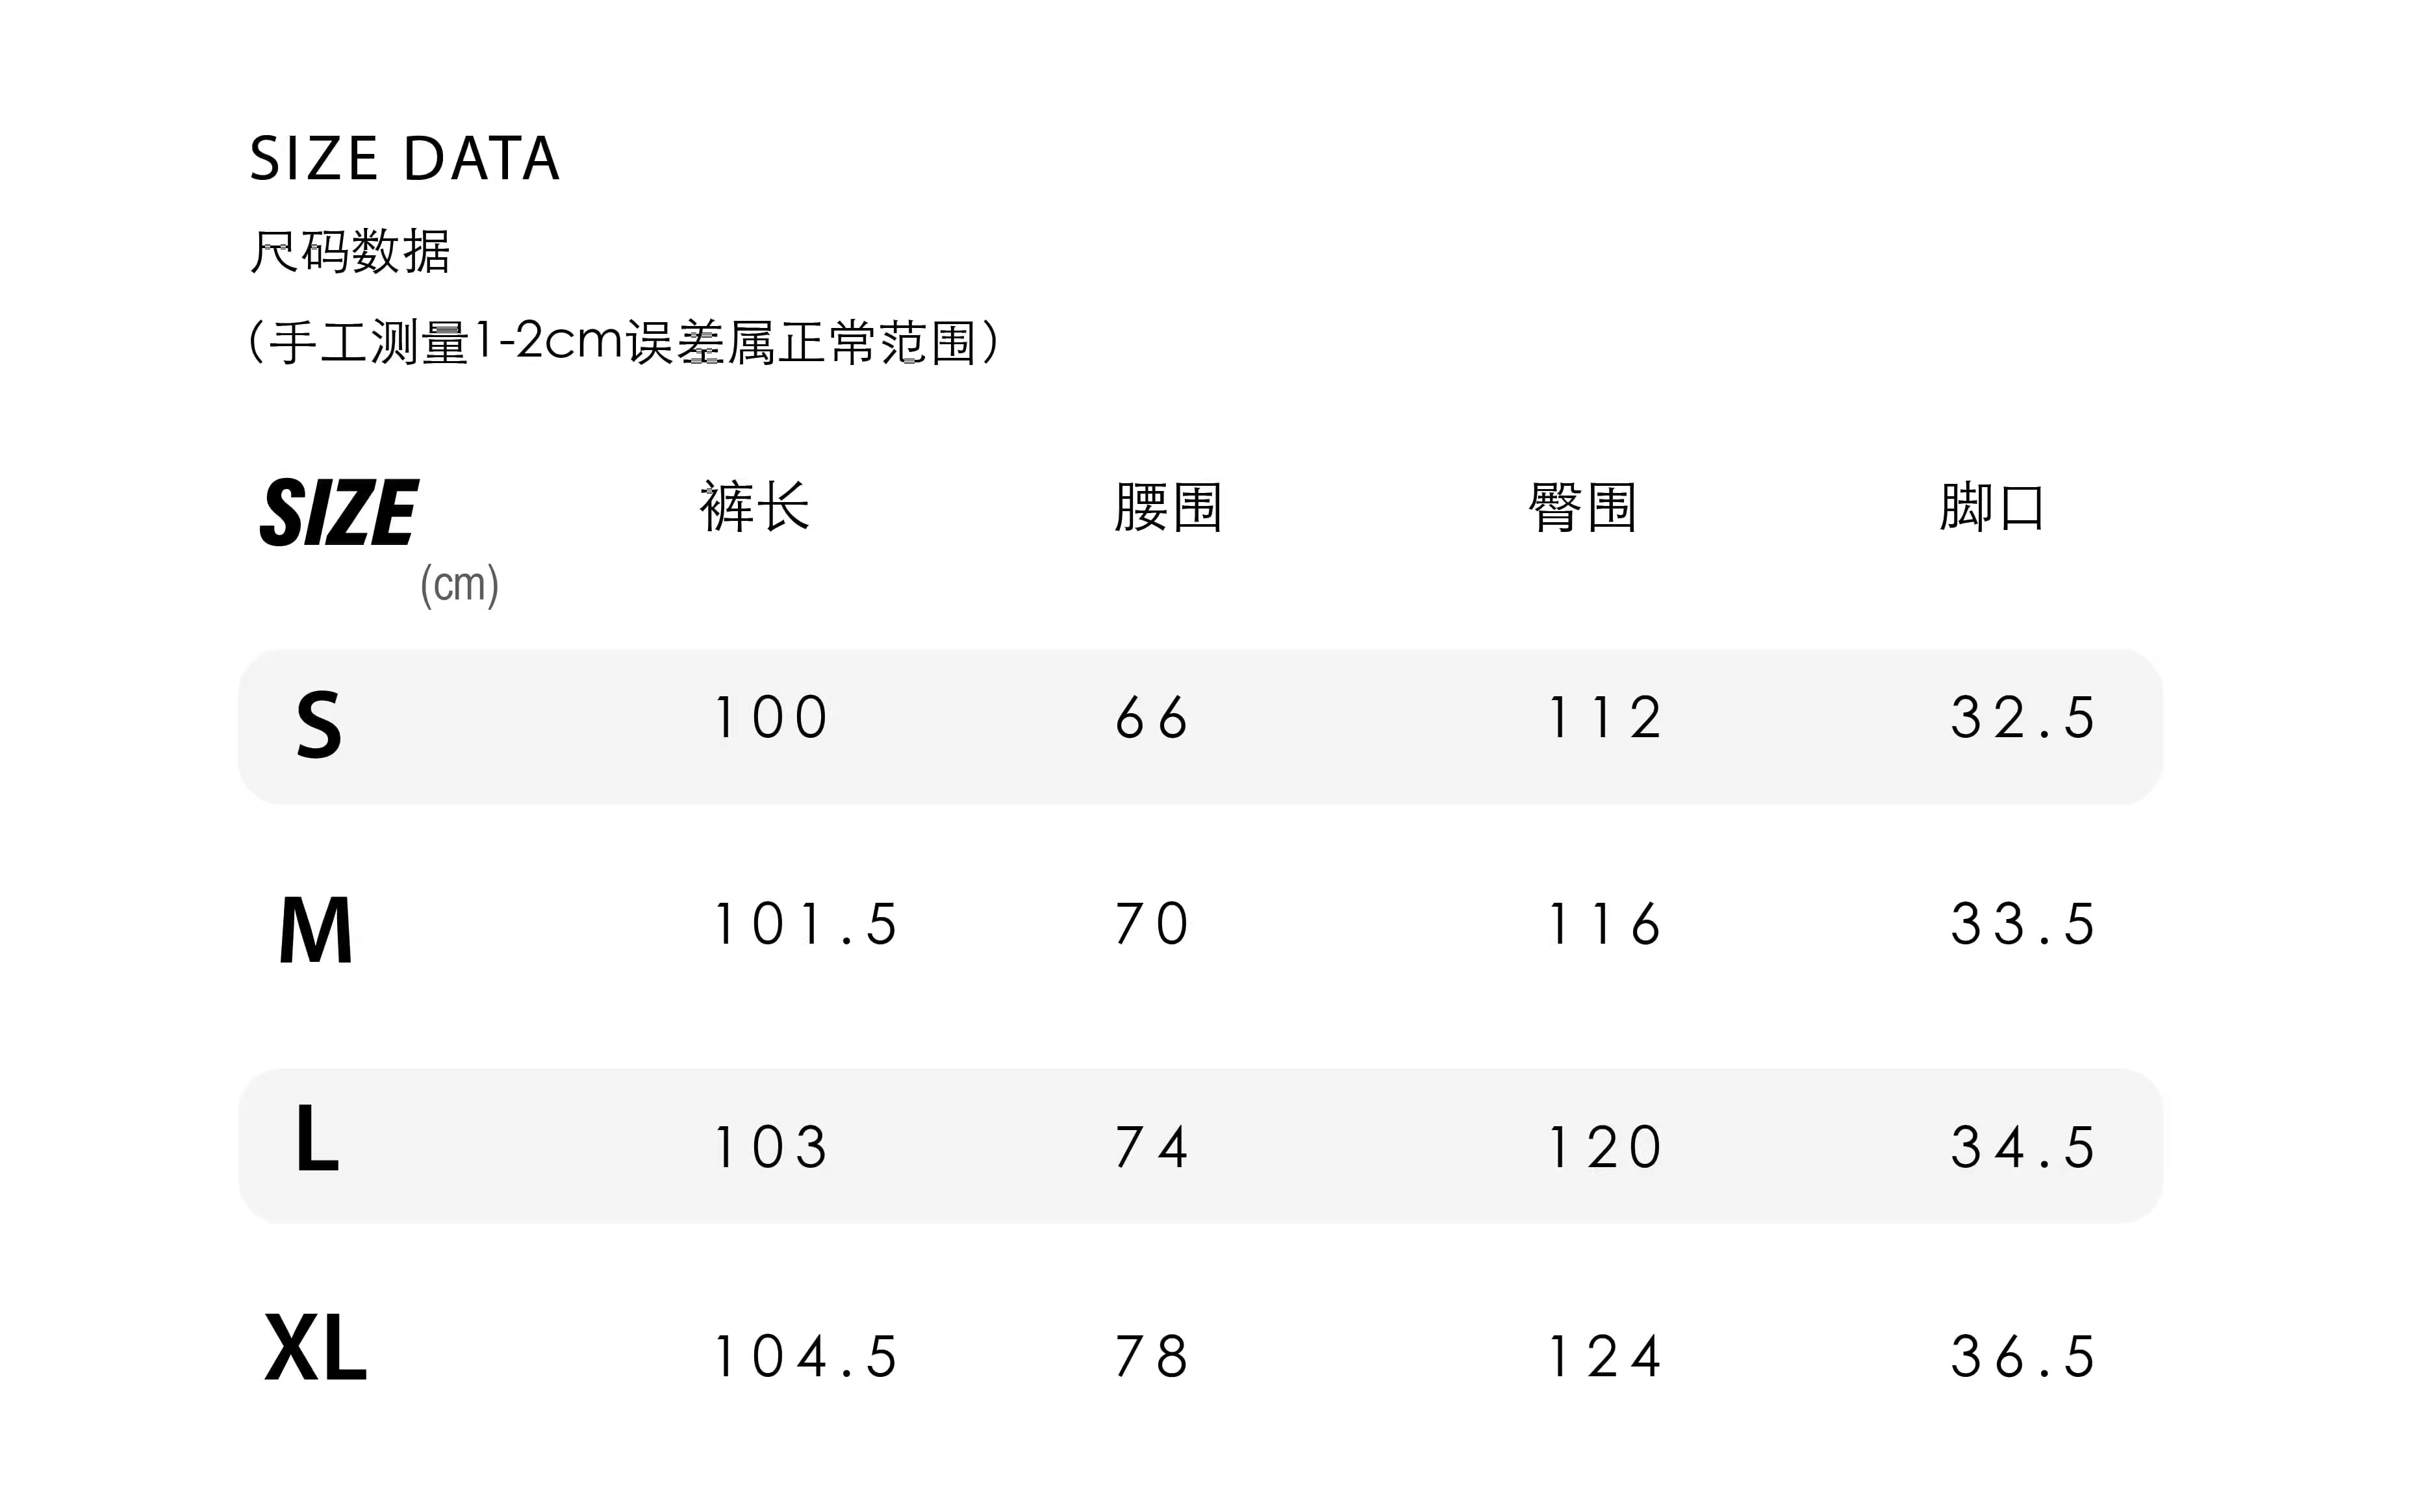Select the waist value 74
2436x1512 pixels.
[1152, 1147]
